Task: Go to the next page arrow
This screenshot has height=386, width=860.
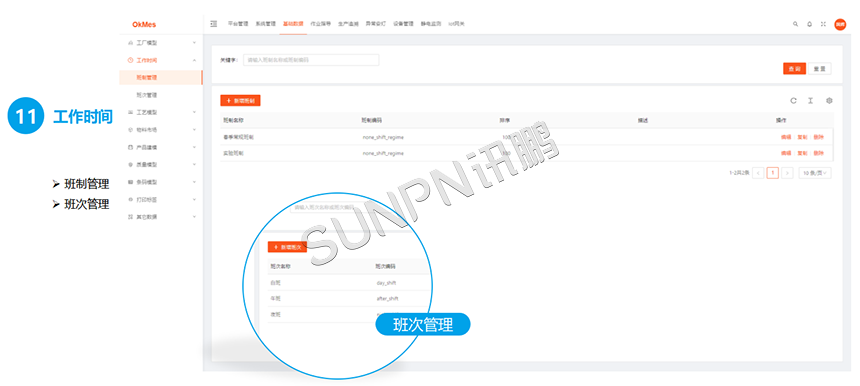Action: coord(787,173)
